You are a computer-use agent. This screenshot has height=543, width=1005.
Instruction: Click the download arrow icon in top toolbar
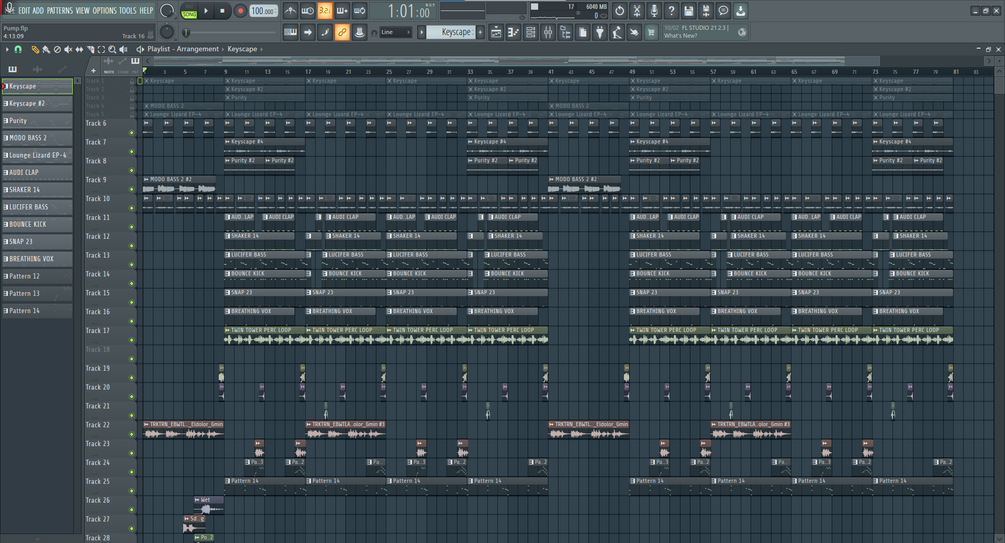(x=740, y=11)
